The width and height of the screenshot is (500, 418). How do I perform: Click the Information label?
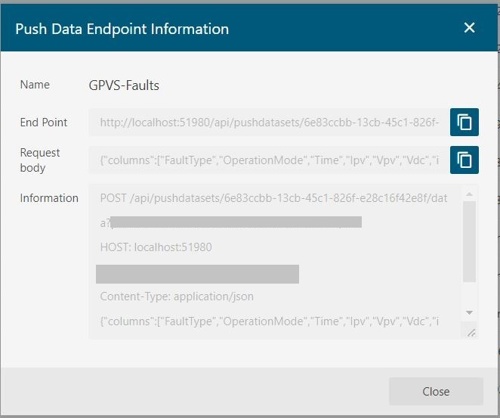click(49, 198)
